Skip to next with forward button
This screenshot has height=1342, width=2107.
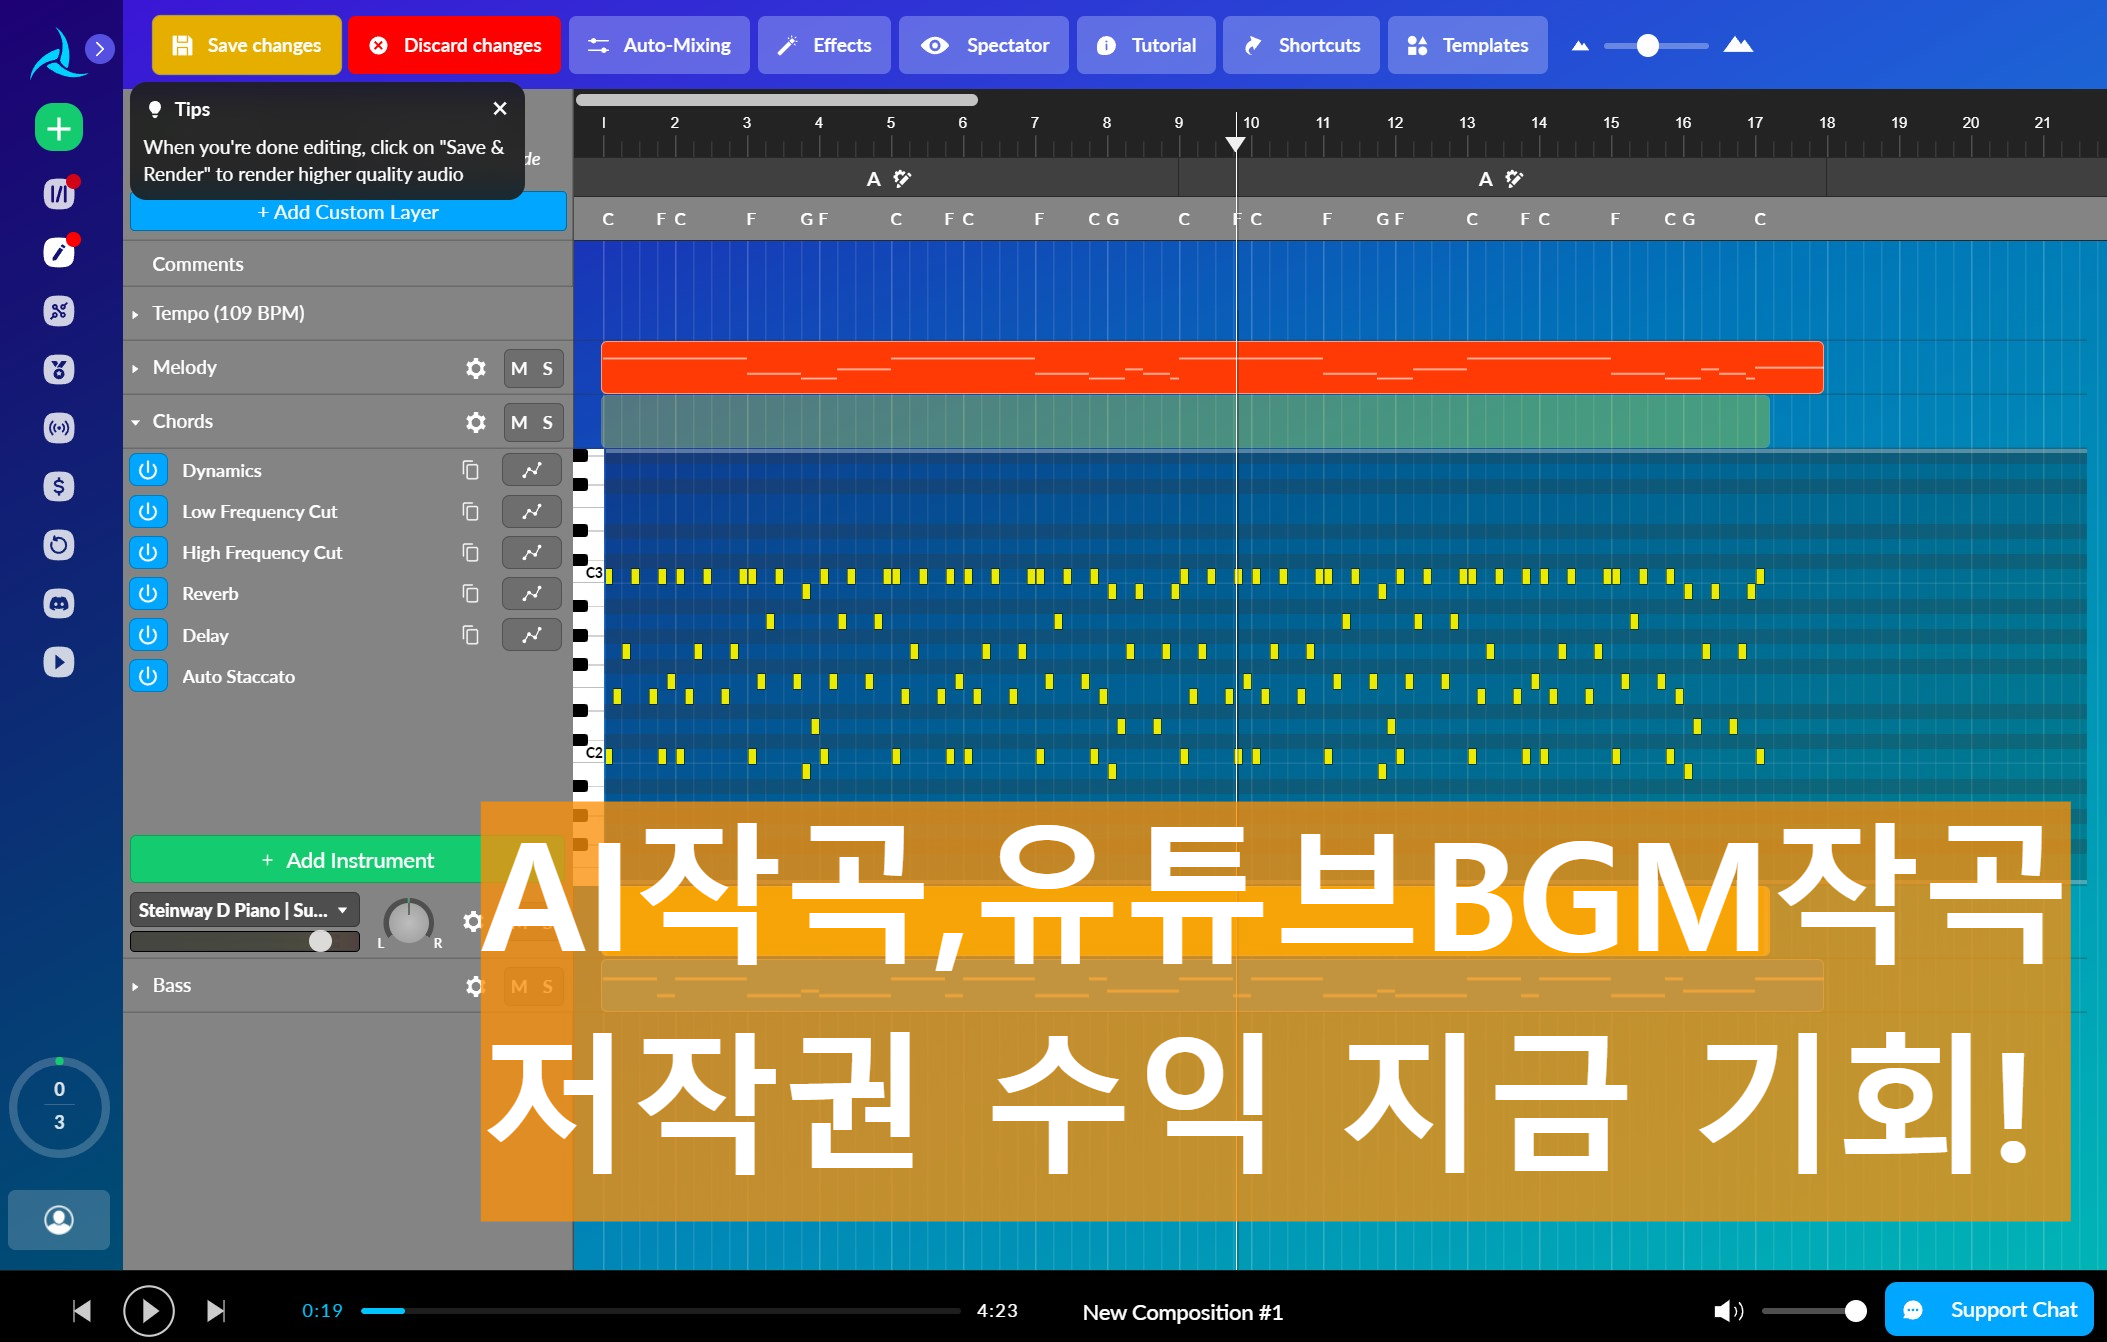(x=216, y=1311)
